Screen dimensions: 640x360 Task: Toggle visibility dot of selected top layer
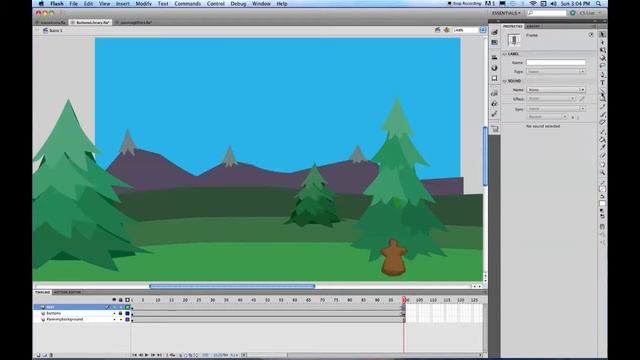click(x=114, y=307)
